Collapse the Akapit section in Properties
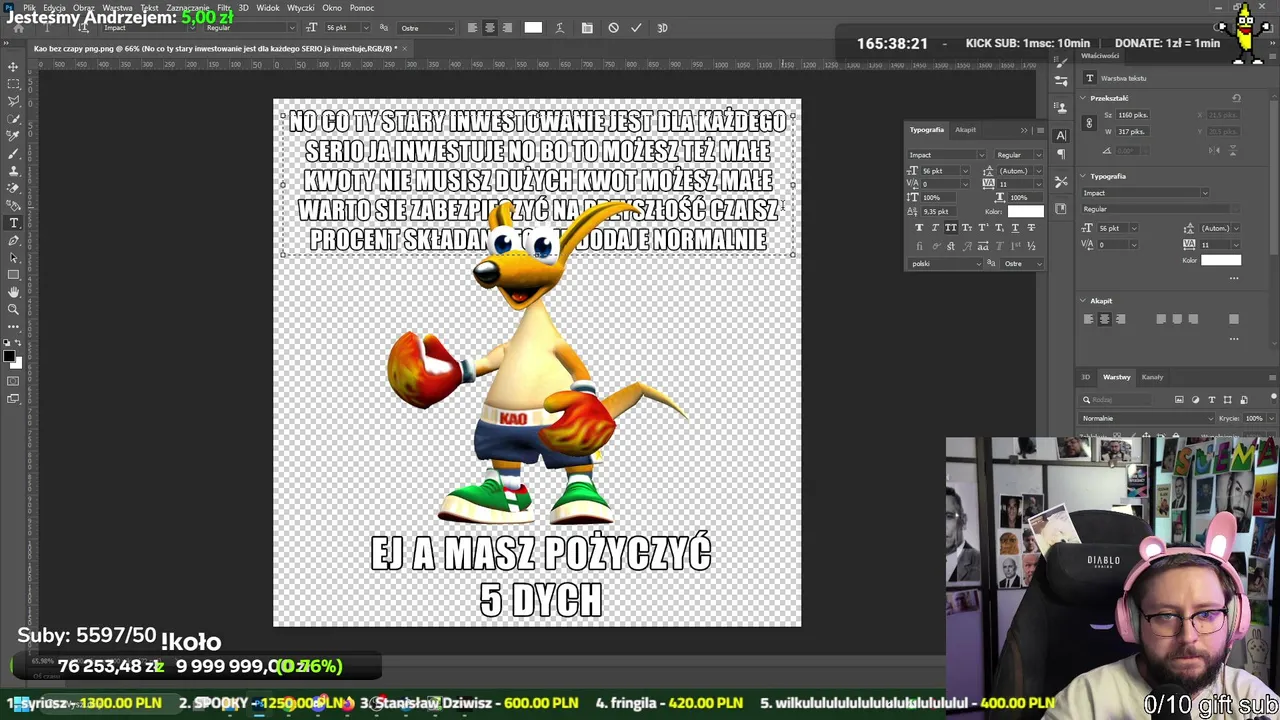The width and height of the screenshot is (1280, 720). 1083,301
